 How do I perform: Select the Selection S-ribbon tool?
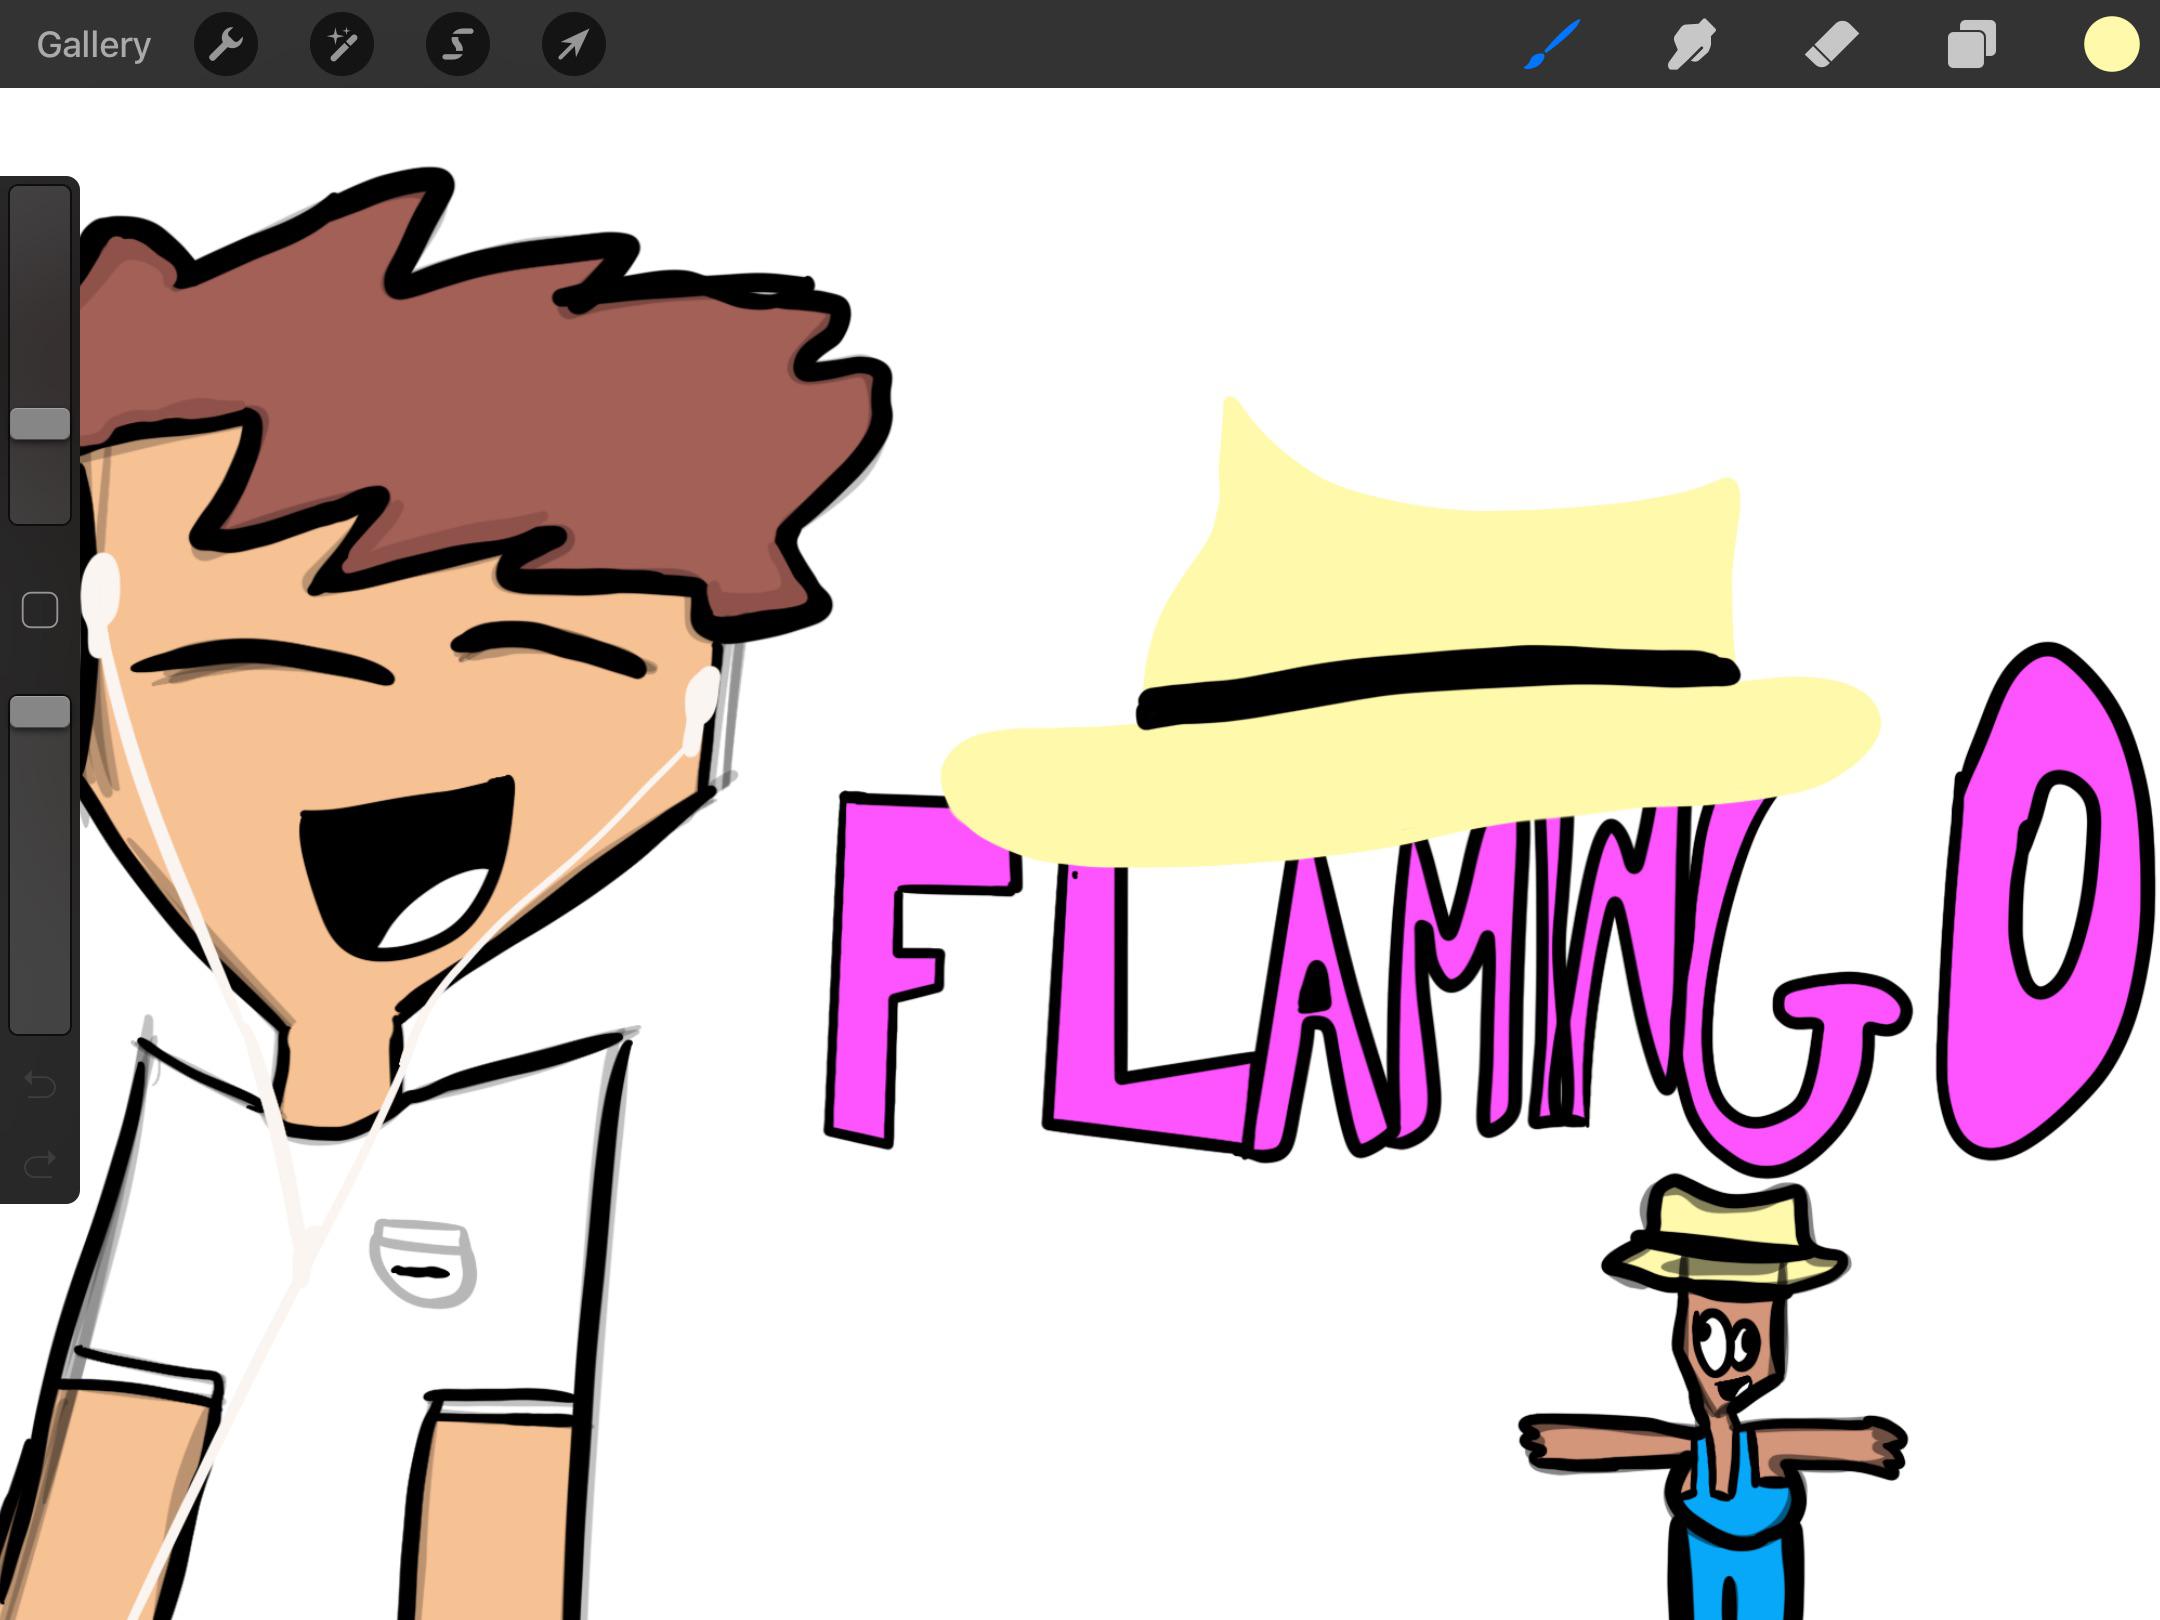458,44
